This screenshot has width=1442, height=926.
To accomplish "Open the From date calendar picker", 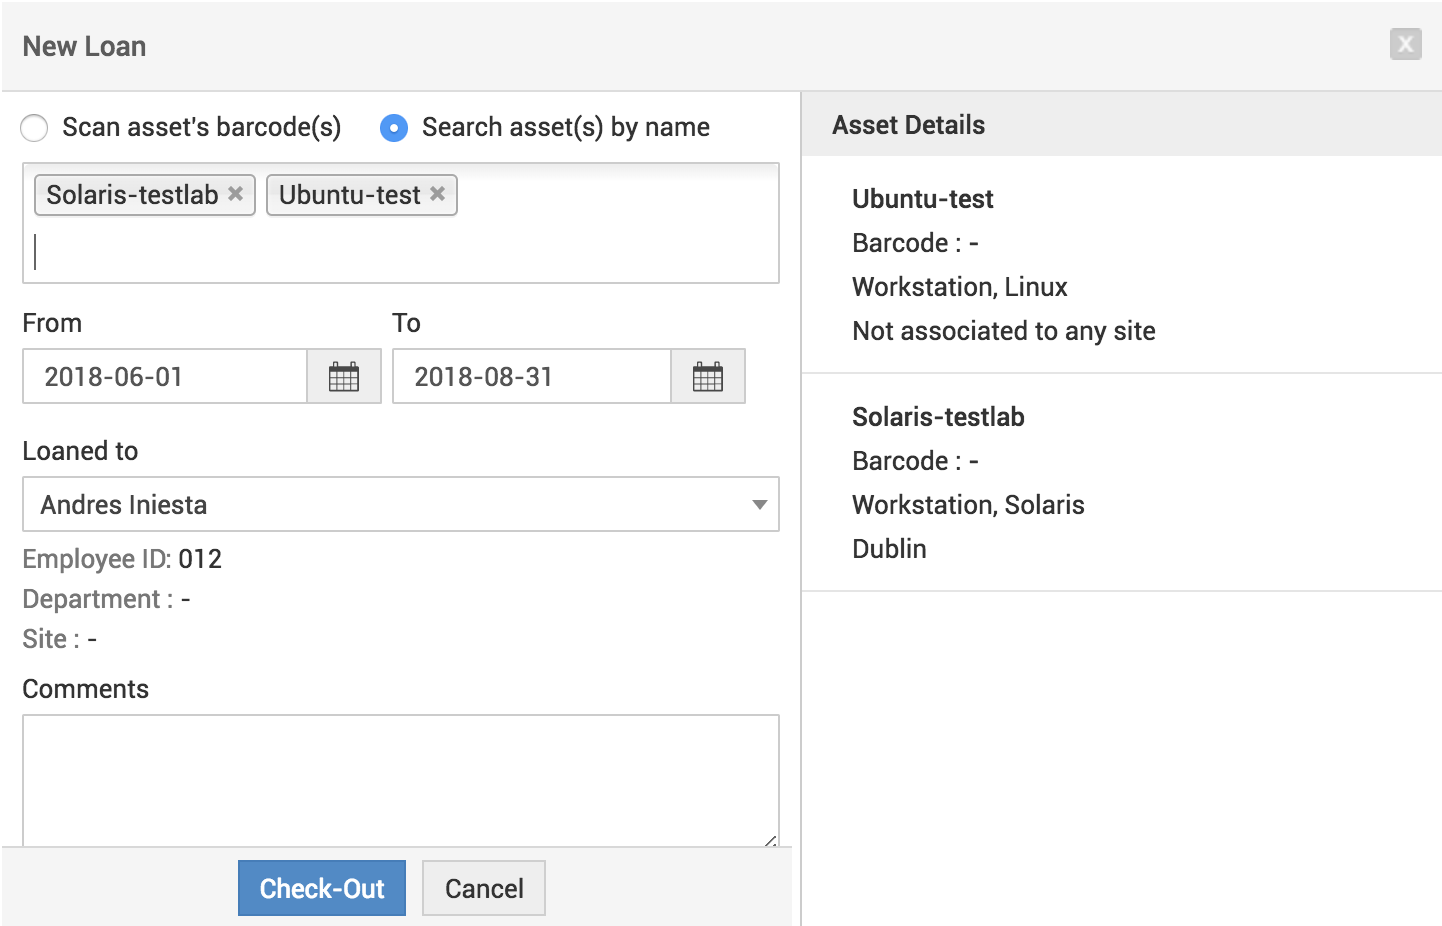I will 344,377.
